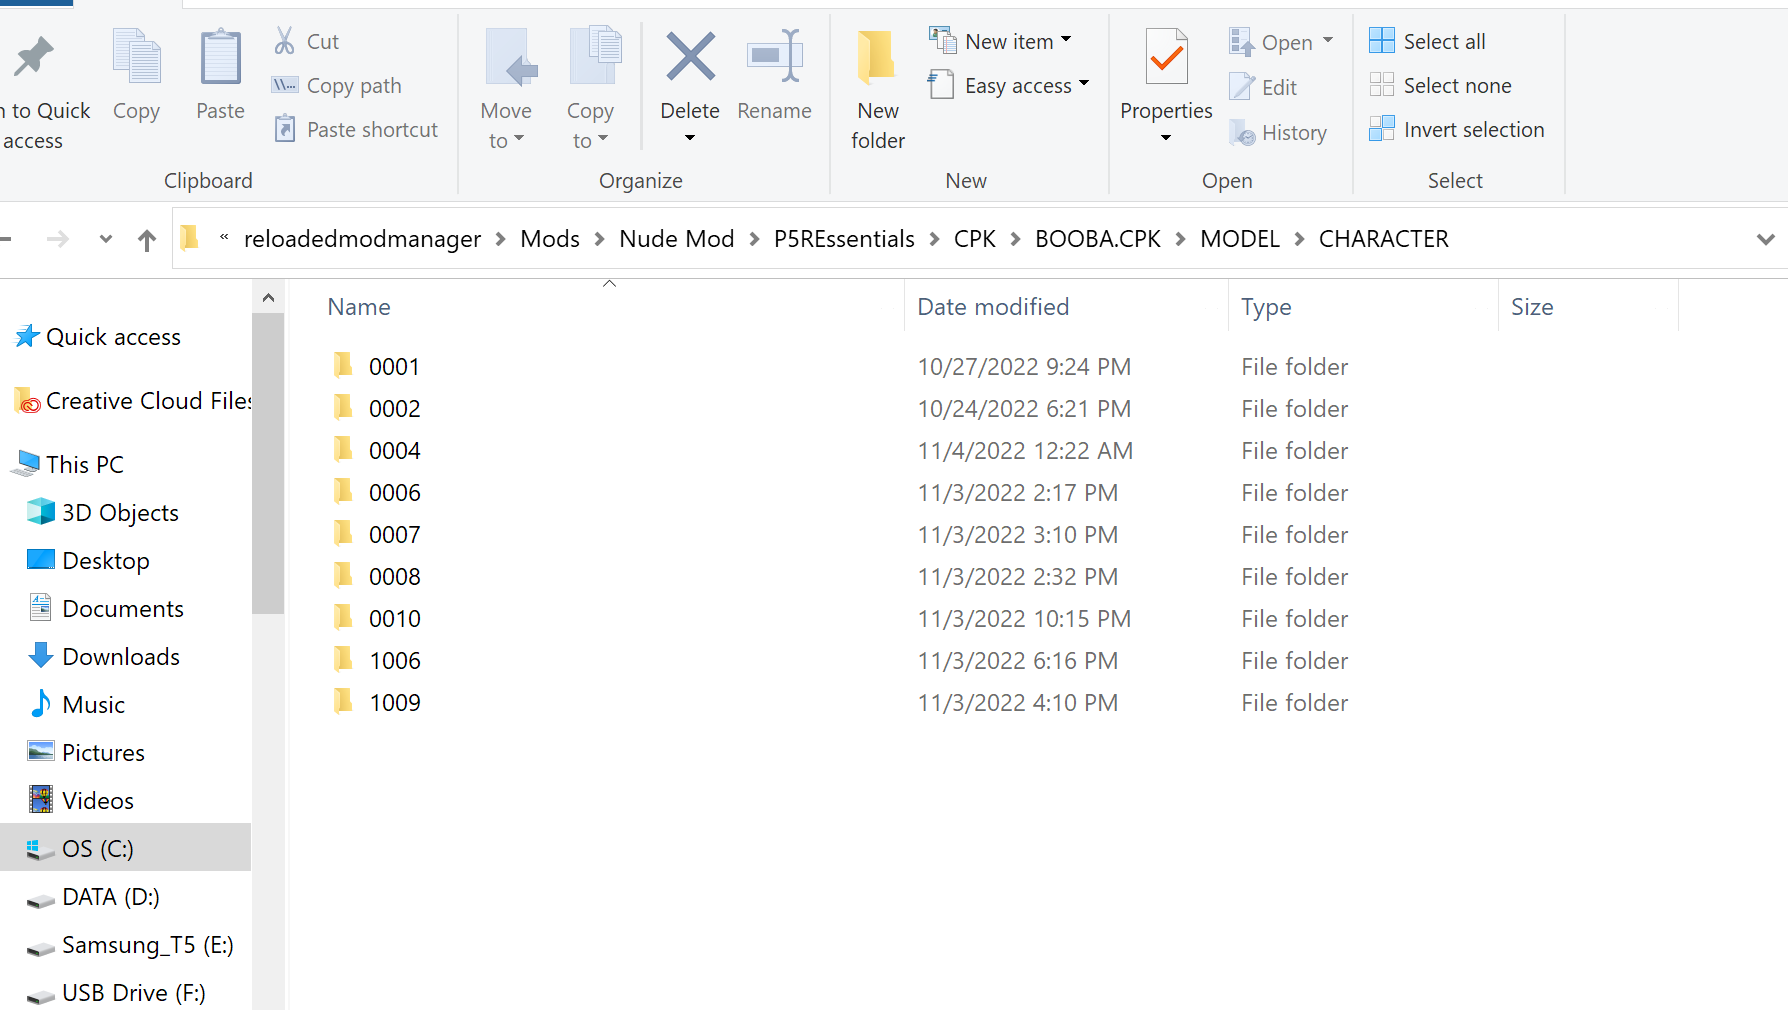The image size is (1788, 1010).
Task: Expand the hidden path chevron in address bar
Action: tap(224, 237)
